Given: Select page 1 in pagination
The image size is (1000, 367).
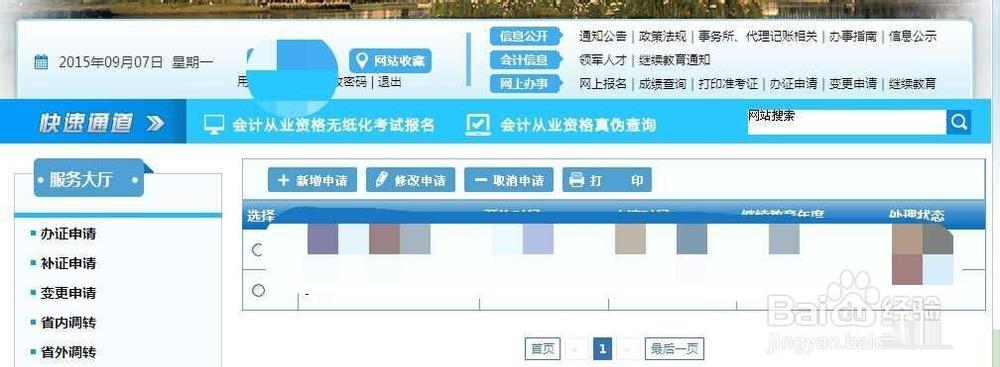Looking at the screenshot, I should coord(602,348).
